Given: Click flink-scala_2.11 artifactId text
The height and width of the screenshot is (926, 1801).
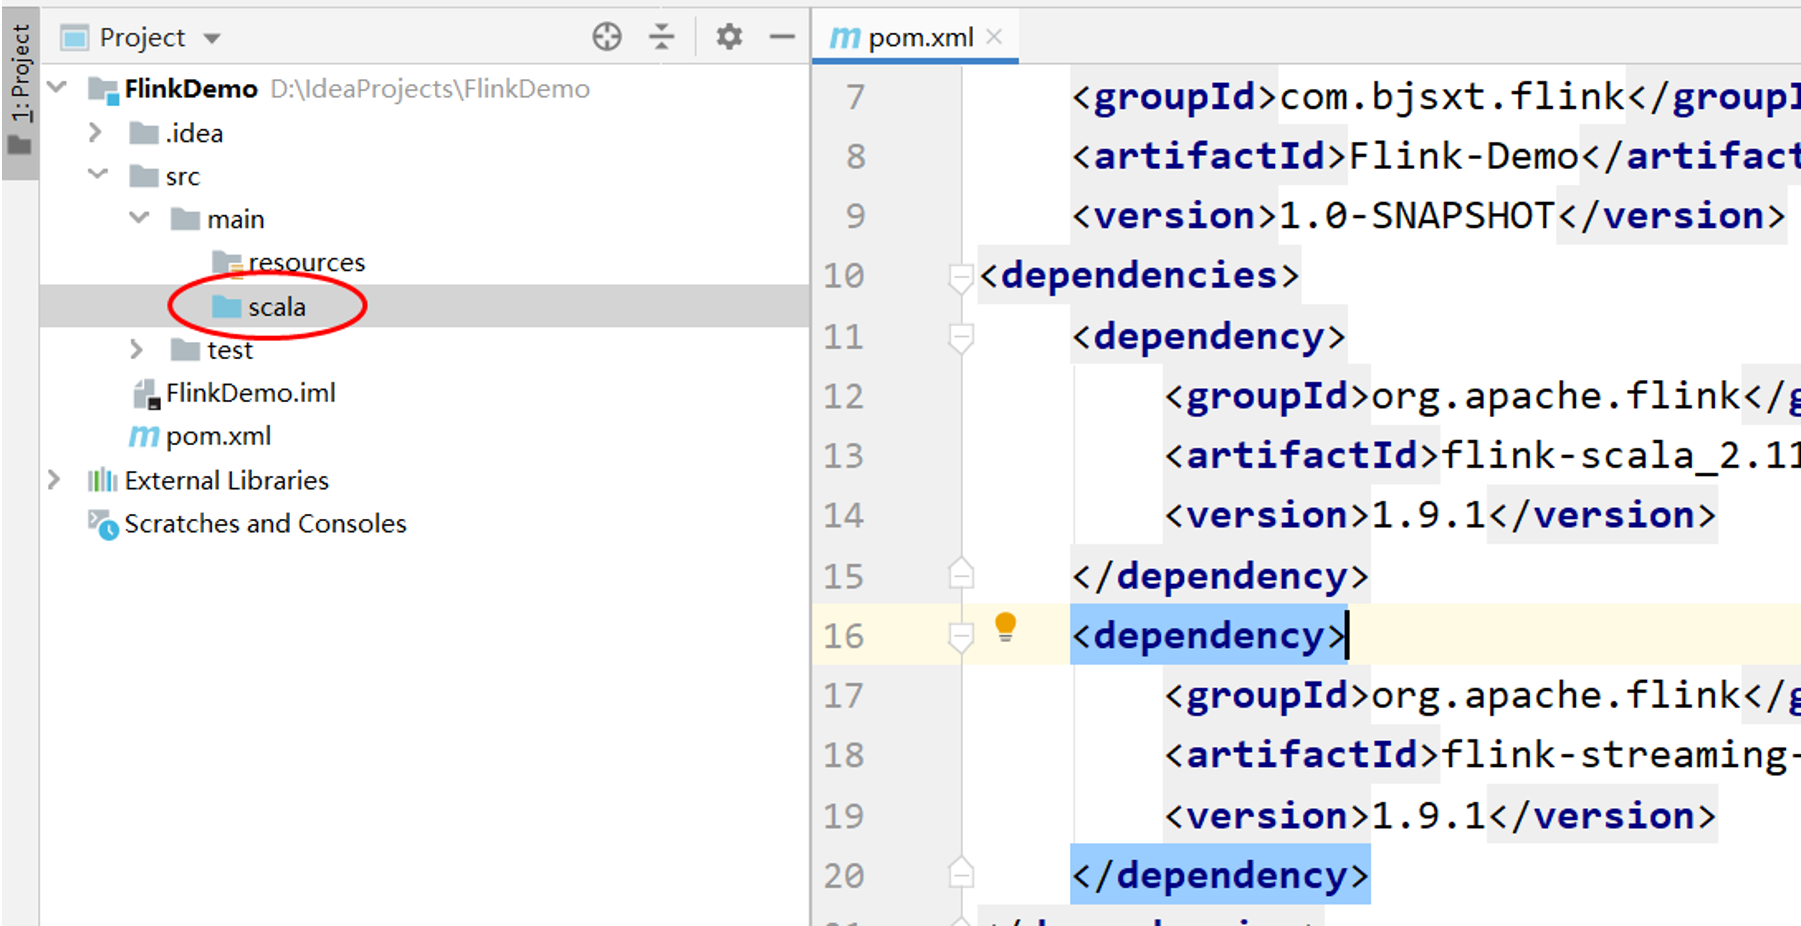Looking at the screenshot, I should coord(1620,456).
